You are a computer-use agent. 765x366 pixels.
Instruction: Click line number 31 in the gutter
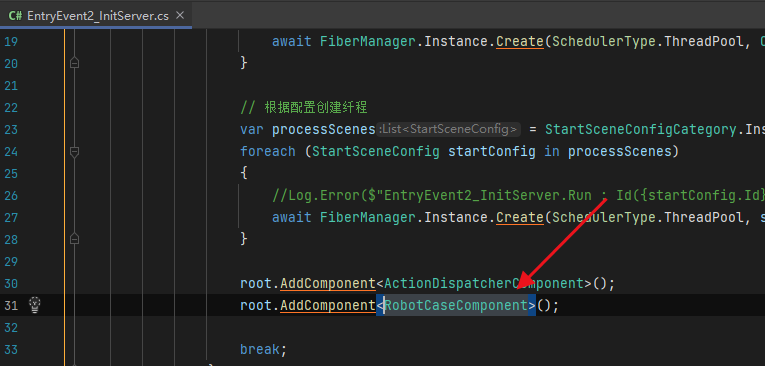click(x=11, y=305)
